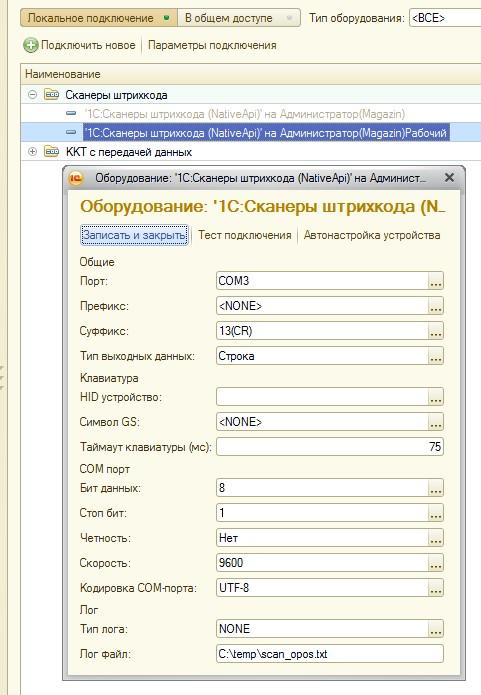Toggle В общем доступе mode button
The image size is (481, 695).
239,18
